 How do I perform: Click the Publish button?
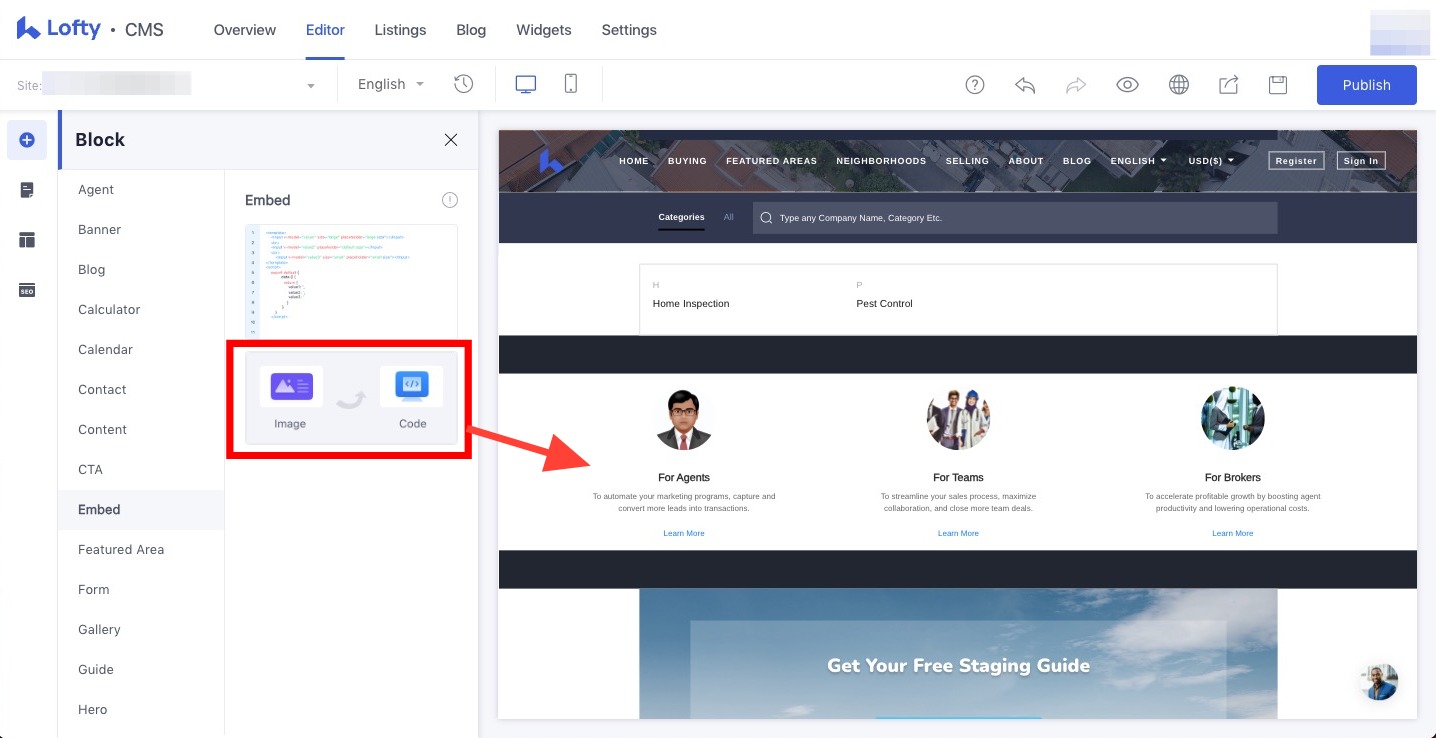point(1366,85)
